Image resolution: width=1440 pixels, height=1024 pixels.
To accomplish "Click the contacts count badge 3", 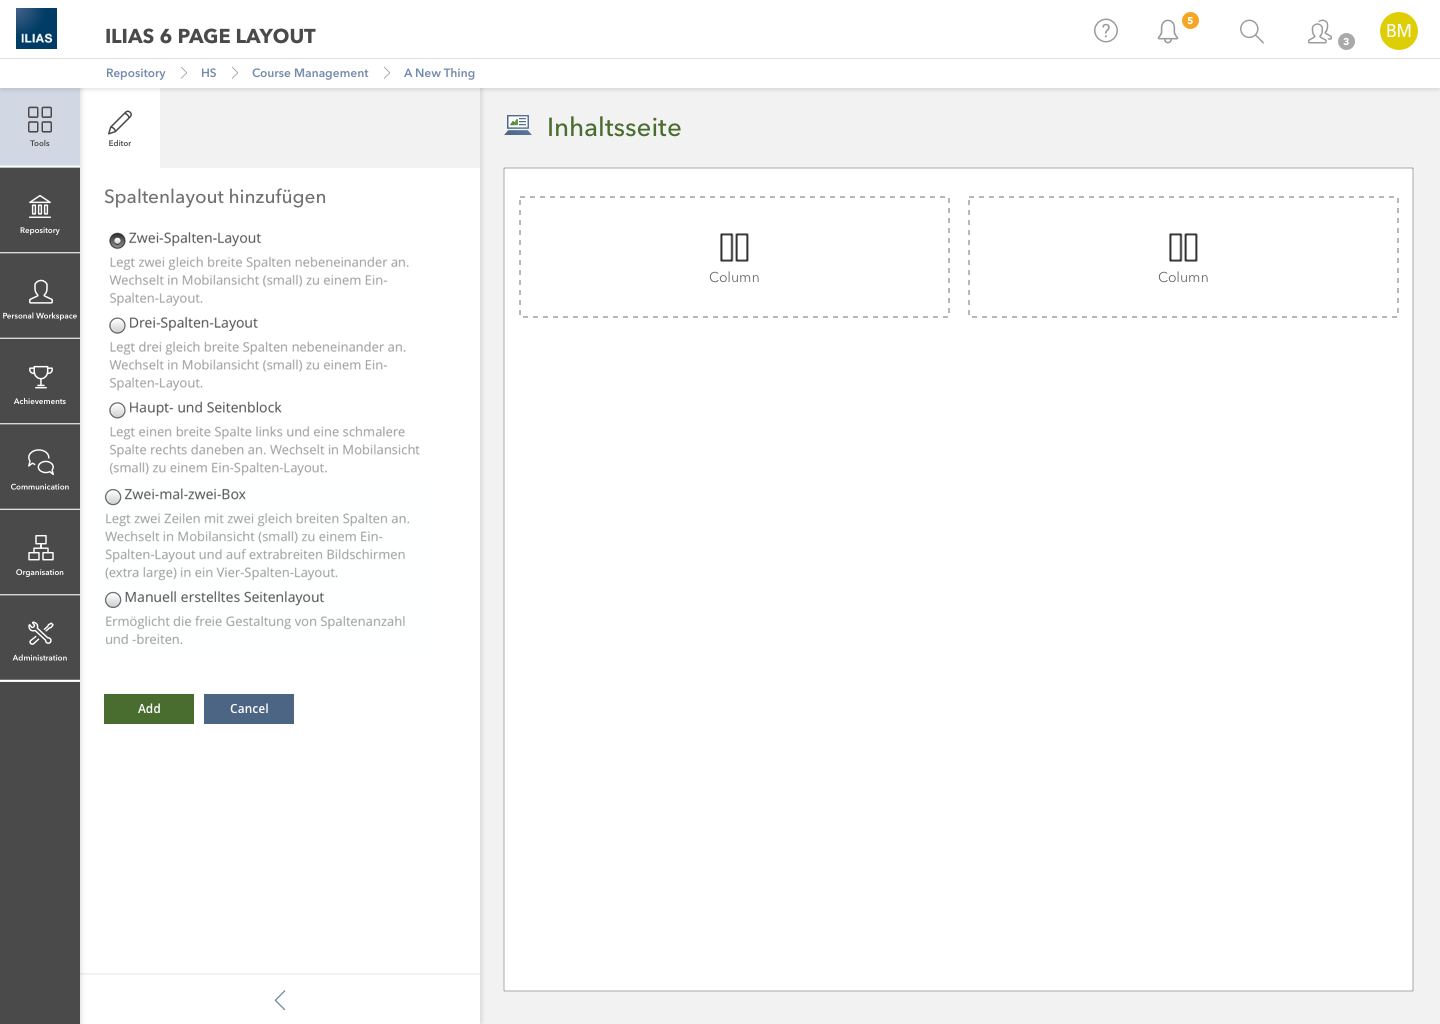I will 1346,41.
